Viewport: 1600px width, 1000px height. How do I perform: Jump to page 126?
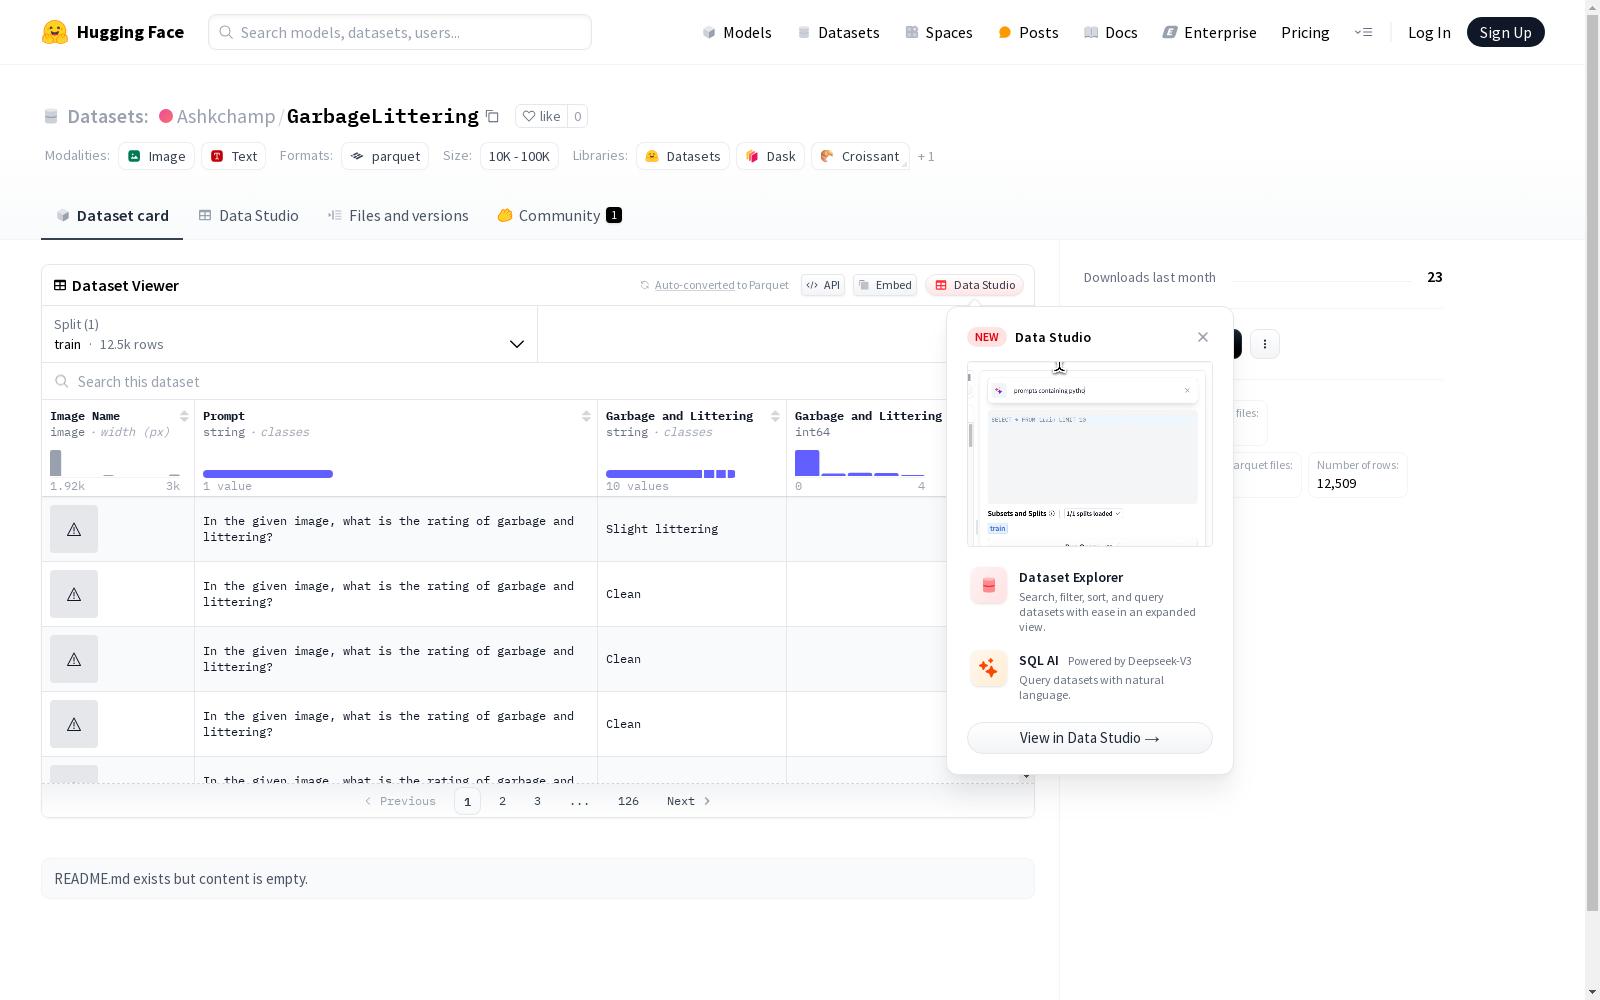pyautogui.click(x=628, y=801)
